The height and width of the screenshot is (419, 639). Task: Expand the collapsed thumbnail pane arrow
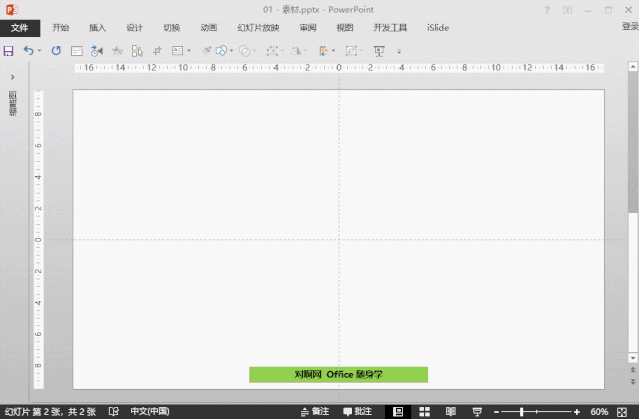click(12, 77)
